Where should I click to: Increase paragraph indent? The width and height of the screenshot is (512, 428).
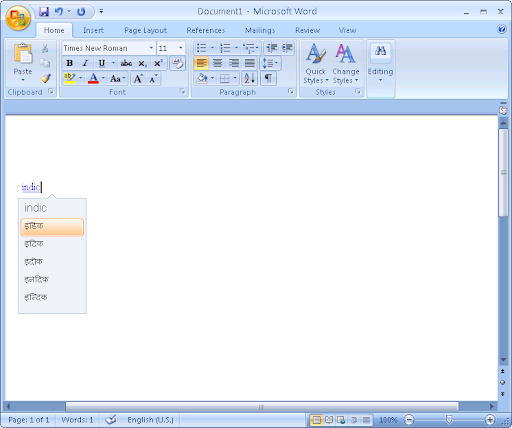(x=287, y=48)
